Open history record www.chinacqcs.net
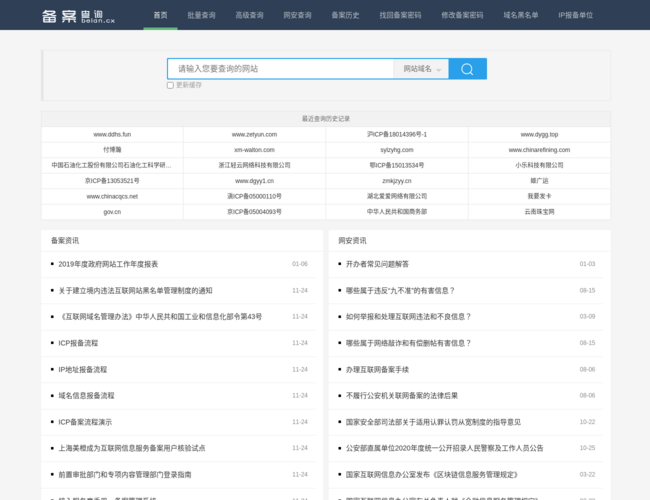This screenshot has width=650, height=500. (x=112, y=196)
